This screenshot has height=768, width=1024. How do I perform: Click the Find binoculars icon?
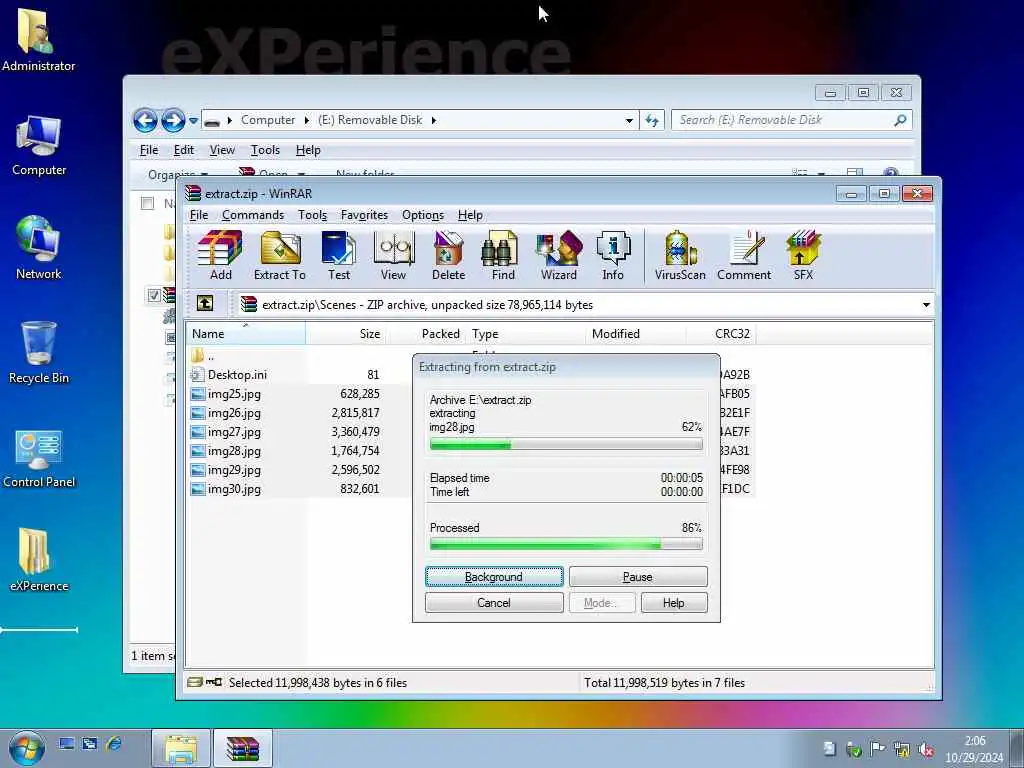click(503, 255)
